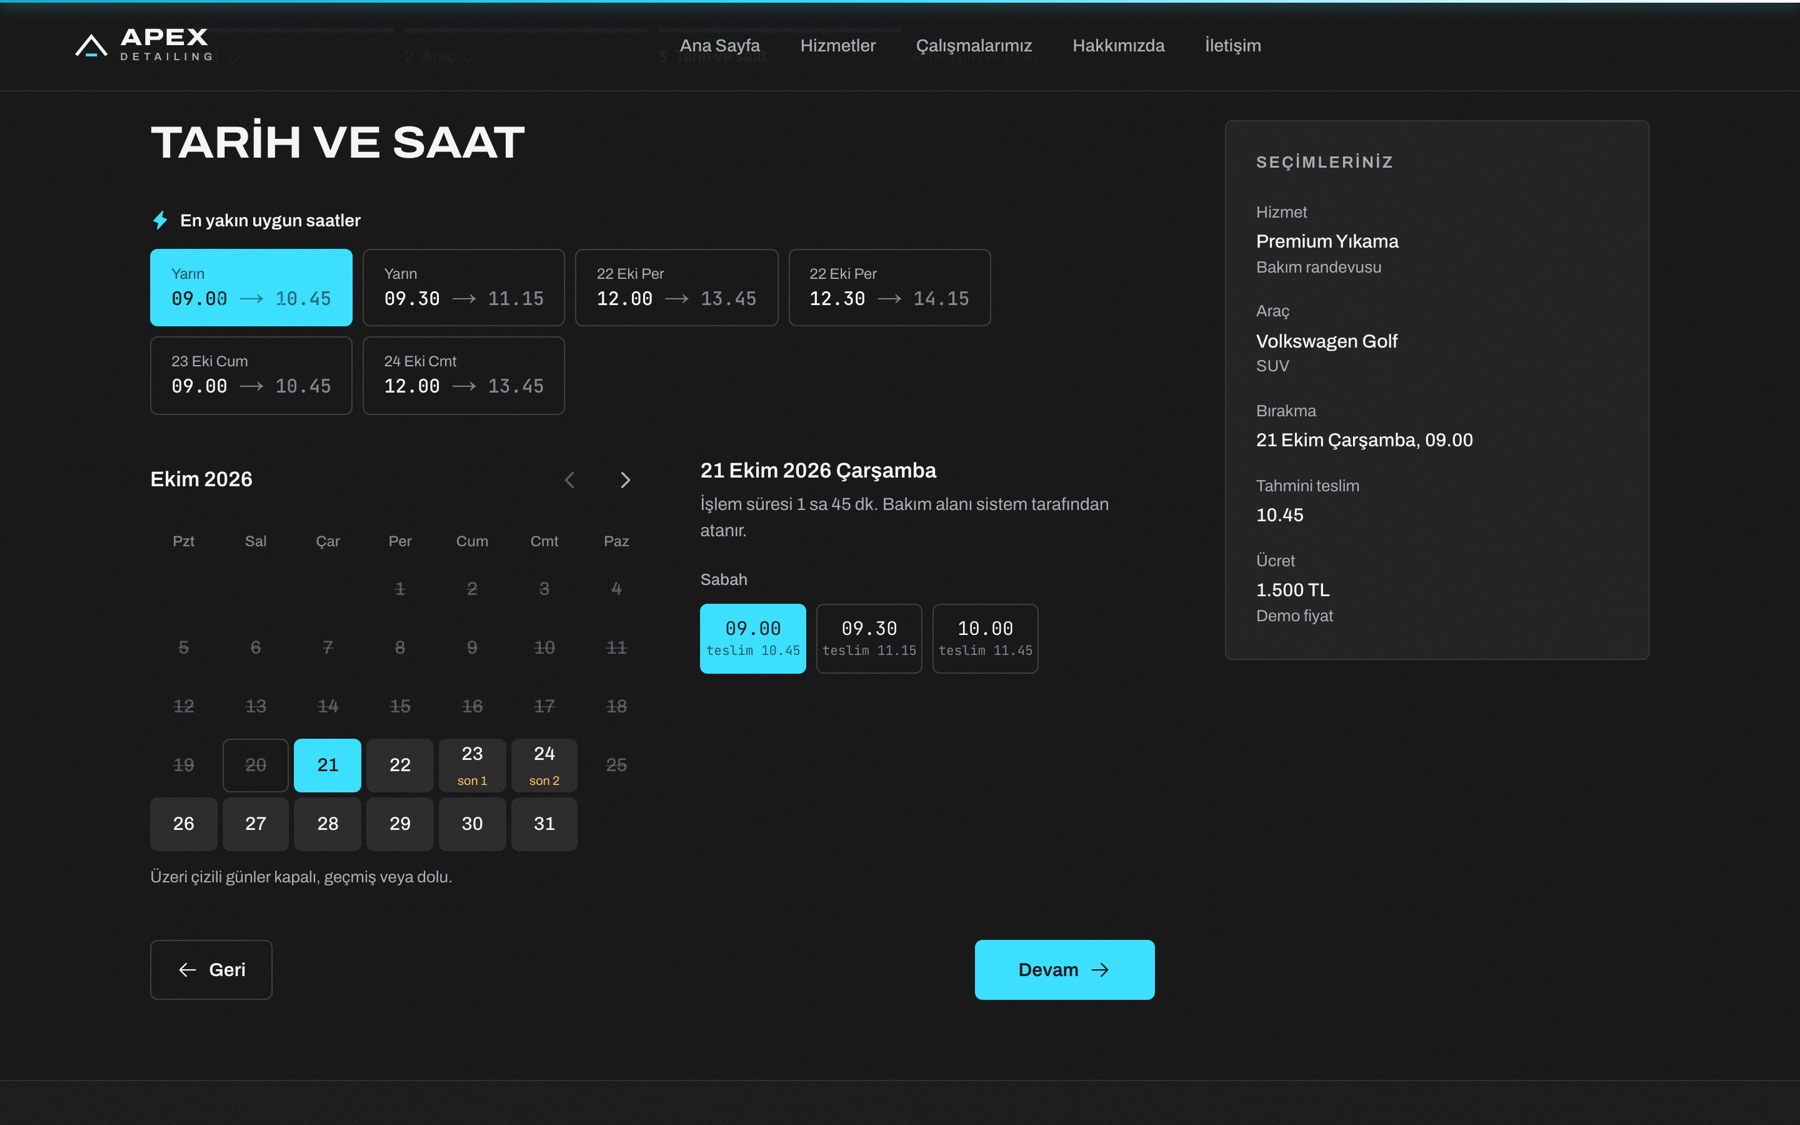This screenshot has width=1800, height=1125.
Task: Select Yarın 09.30 to 11.15 quick slot
Action: (464, 287)
